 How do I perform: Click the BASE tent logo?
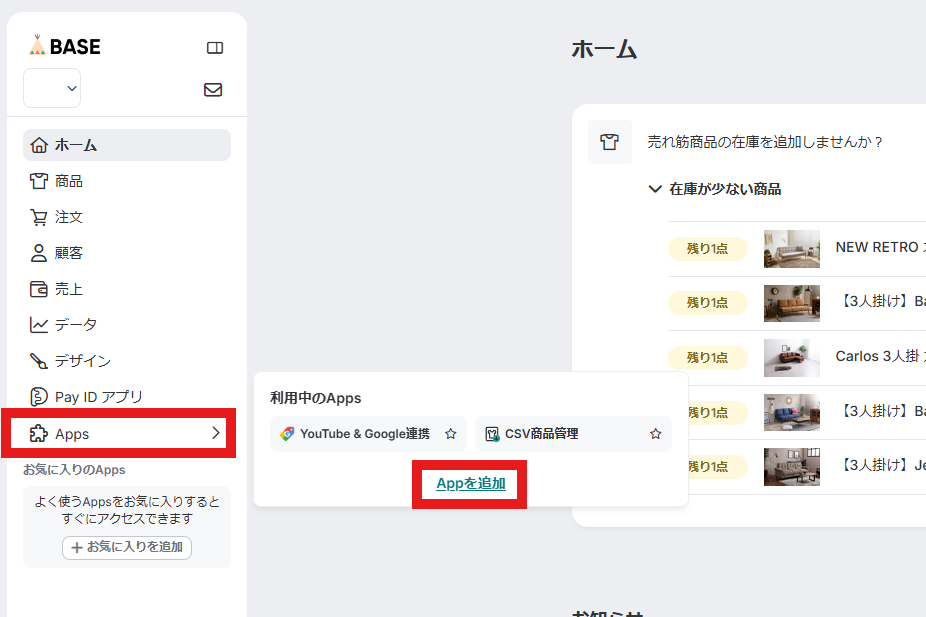[38, 46]
